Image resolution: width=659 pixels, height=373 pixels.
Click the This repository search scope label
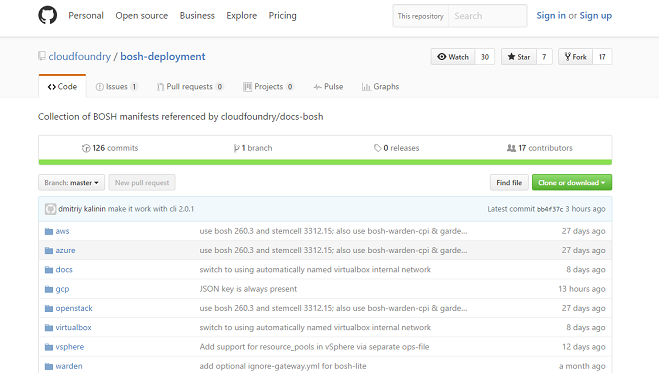421,16
